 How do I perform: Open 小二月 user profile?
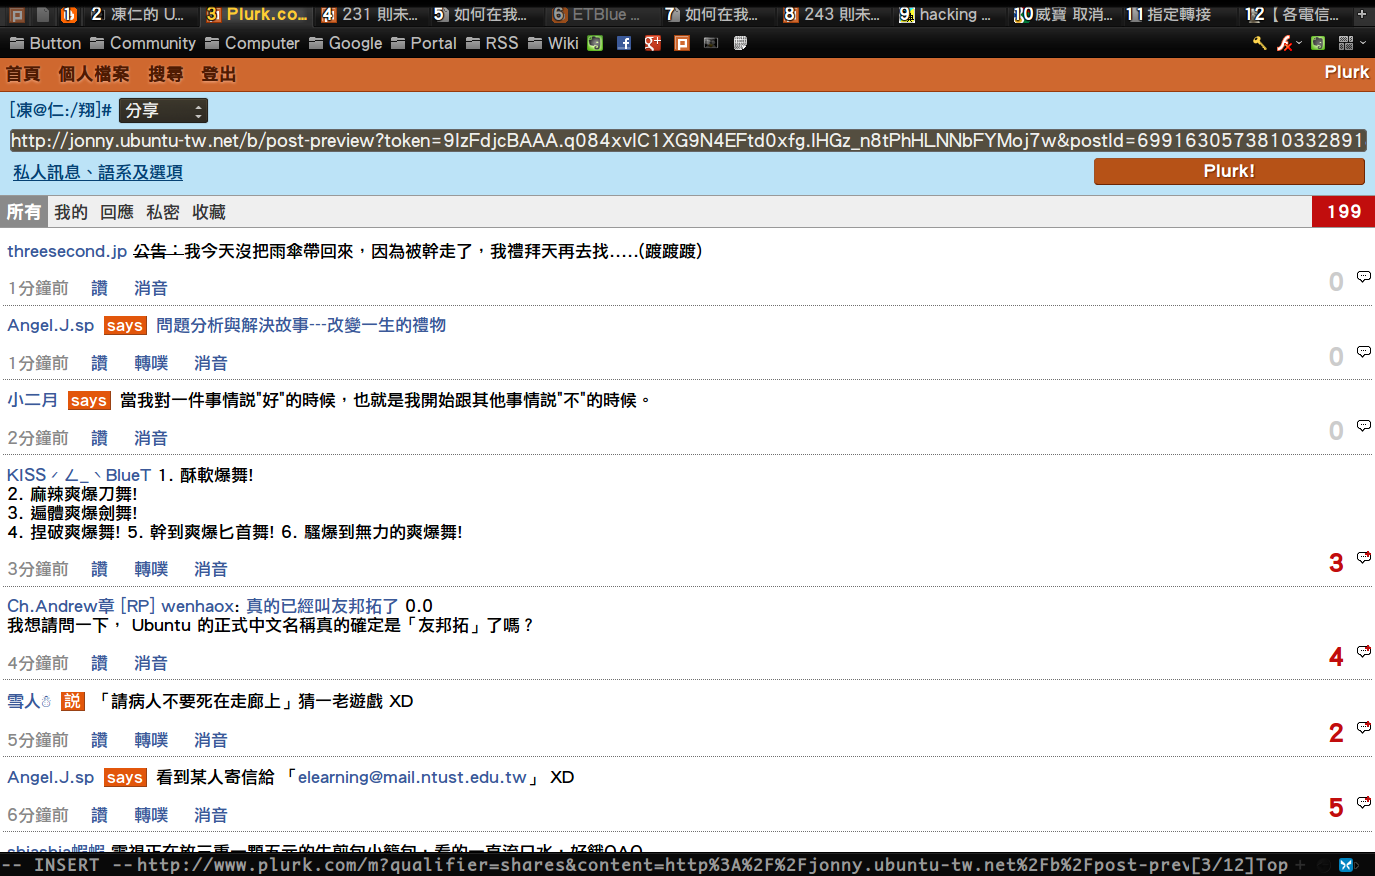click(32, 400)
